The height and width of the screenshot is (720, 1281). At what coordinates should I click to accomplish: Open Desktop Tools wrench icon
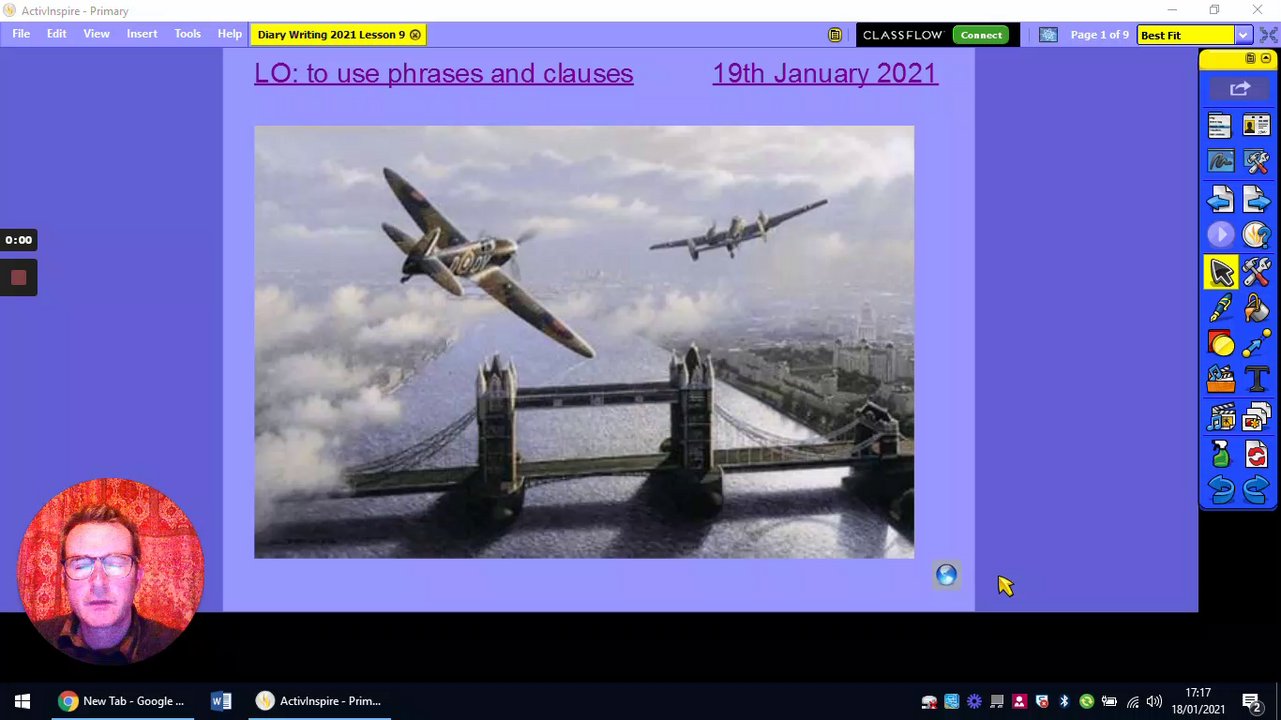click(x=1256, y=162)
